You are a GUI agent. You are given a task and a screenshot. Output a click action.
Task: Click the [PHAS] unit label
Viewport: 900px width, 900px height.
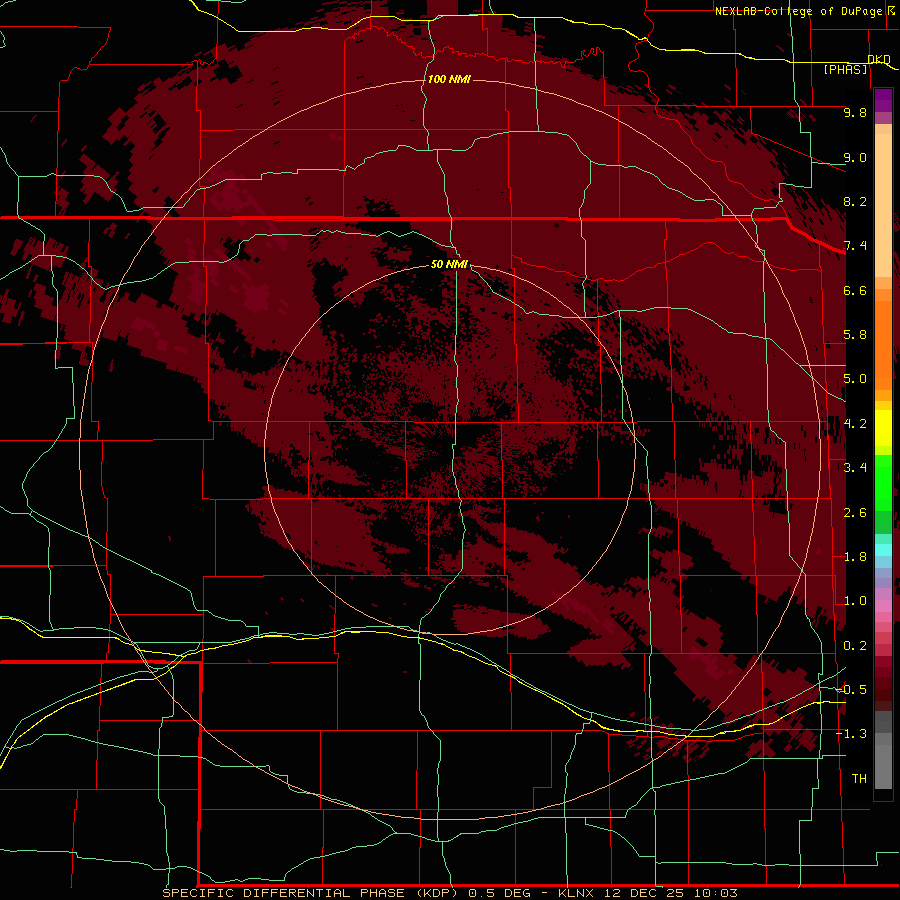click(845, 69)
